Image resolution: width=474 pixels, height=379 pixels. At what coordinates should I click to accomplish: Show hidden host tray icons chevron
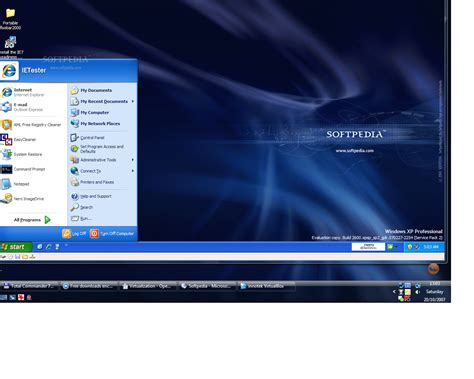pyautogui.click(x=394, y=292)
